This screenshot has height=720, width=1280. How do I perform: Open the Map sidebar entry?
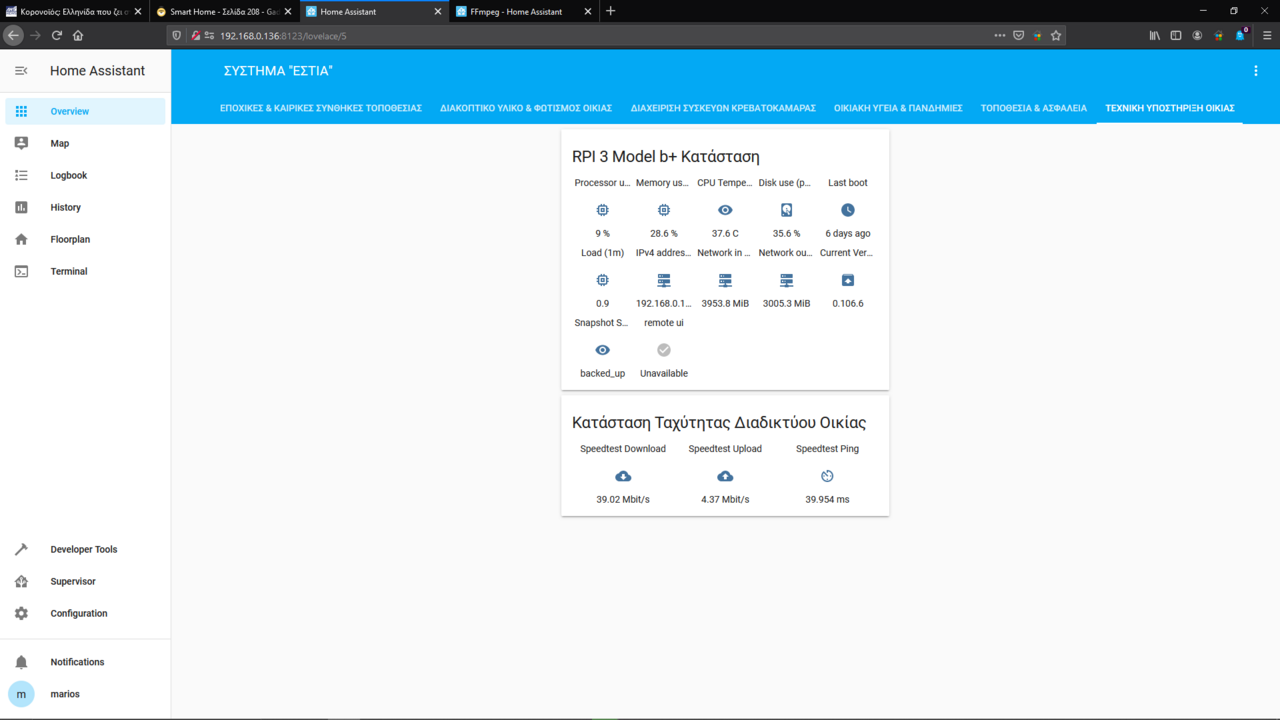pyautogui.click(x=85, y=143)
